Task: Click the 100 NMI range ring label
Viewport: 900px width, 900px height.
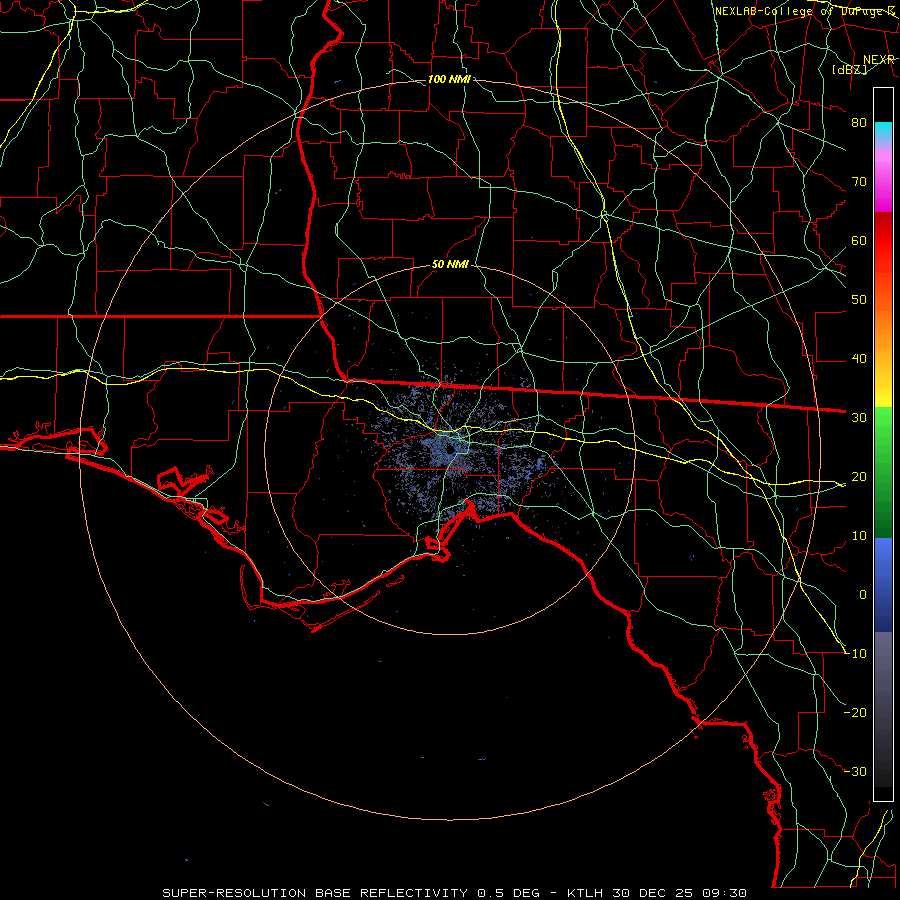Action: (x=449, y=79)
